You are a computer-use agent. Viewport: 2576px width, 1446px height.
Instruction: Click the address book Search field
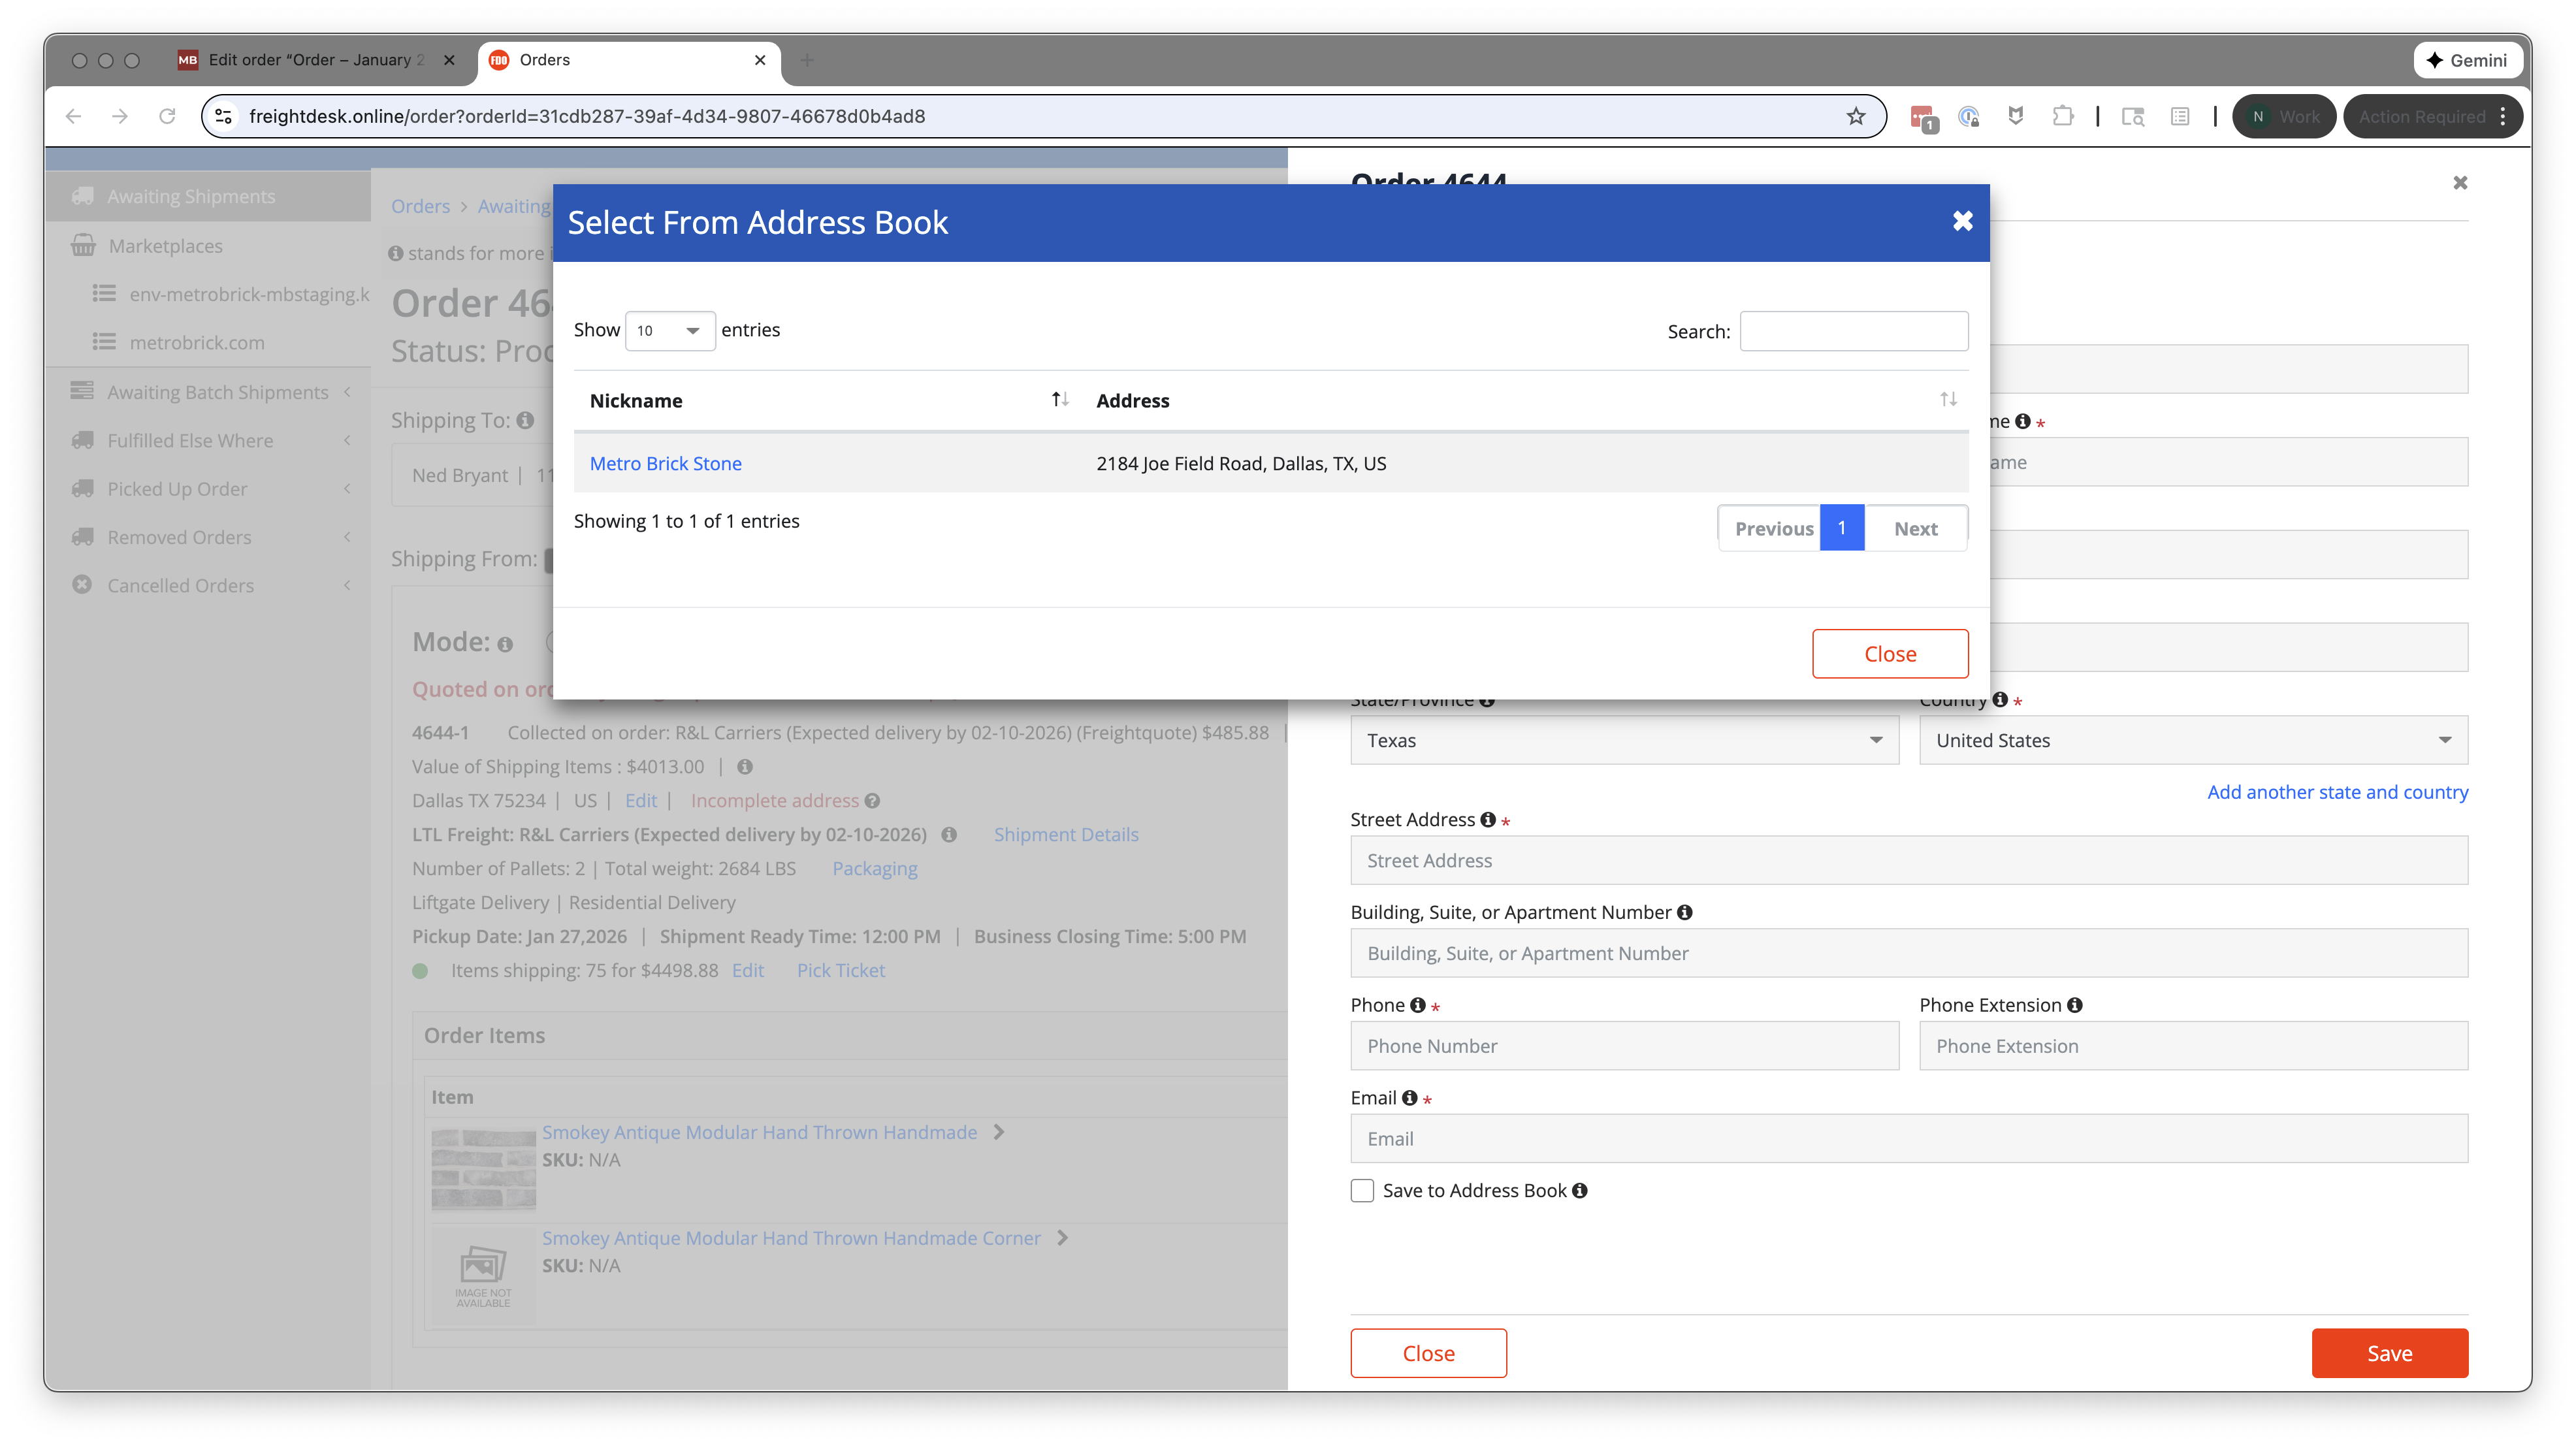click(x=1853, y=331)
